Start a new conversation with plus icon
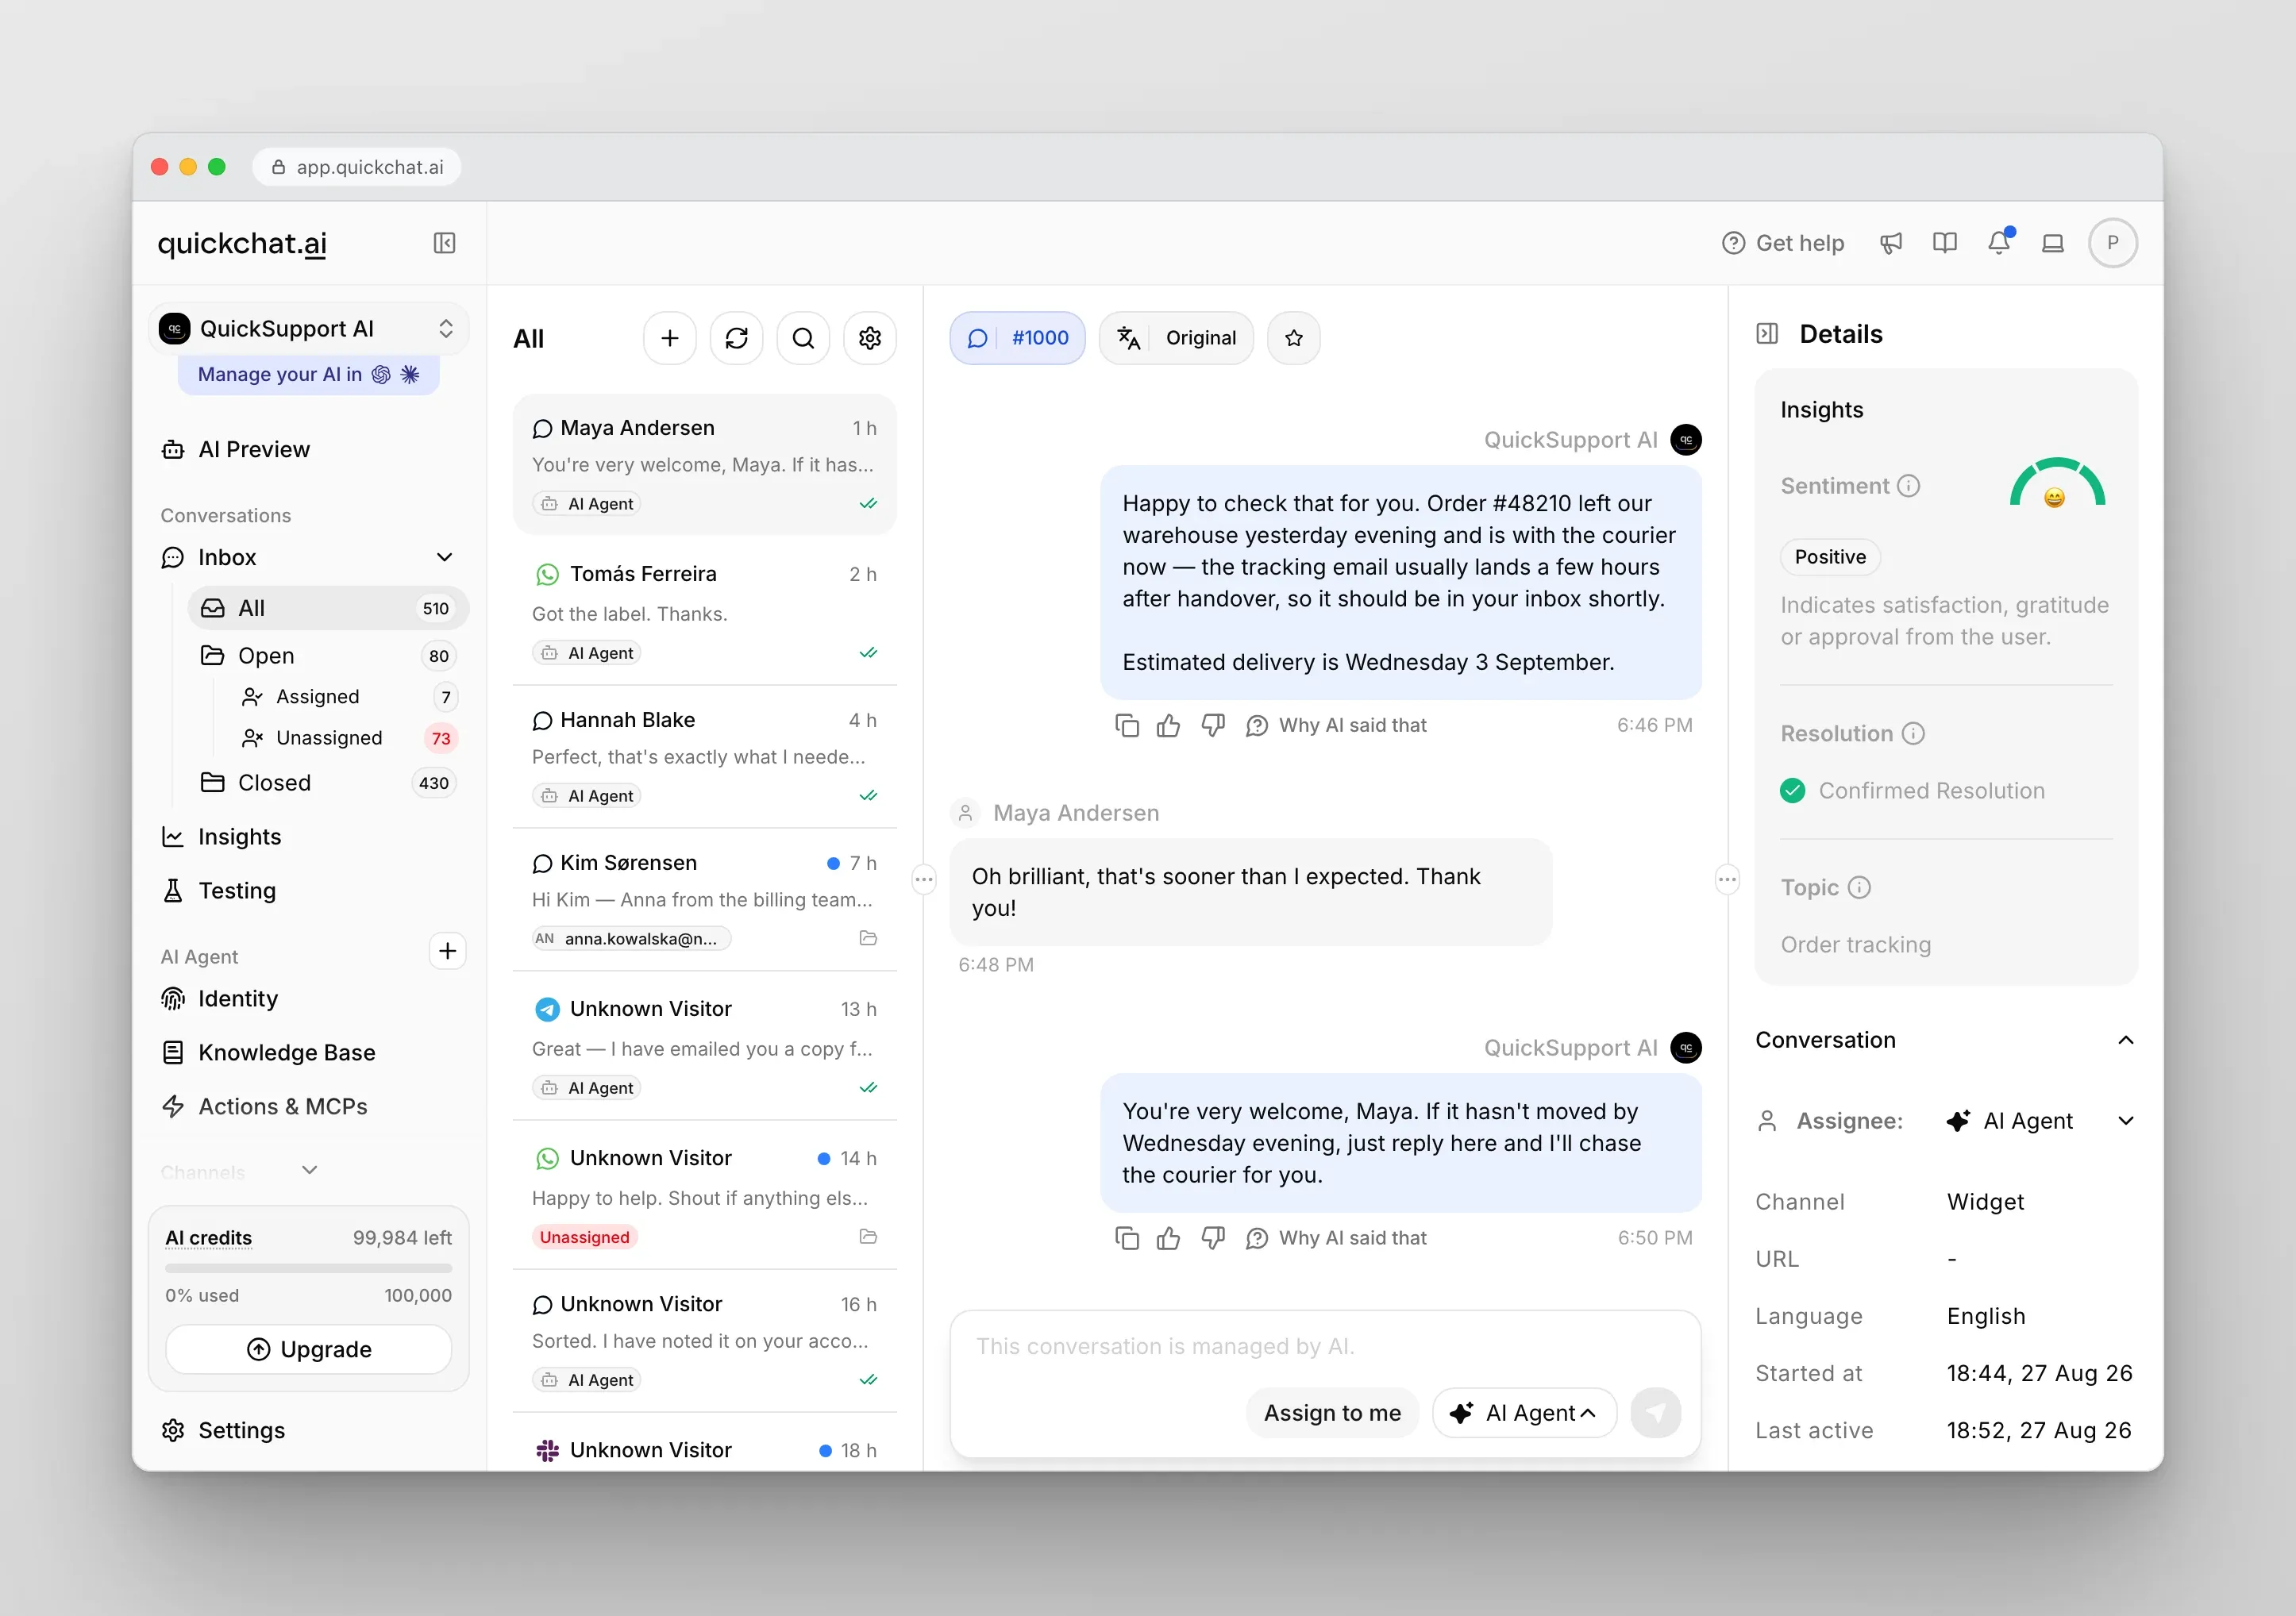This screenshot has width=2296, height=1616. 669,338
